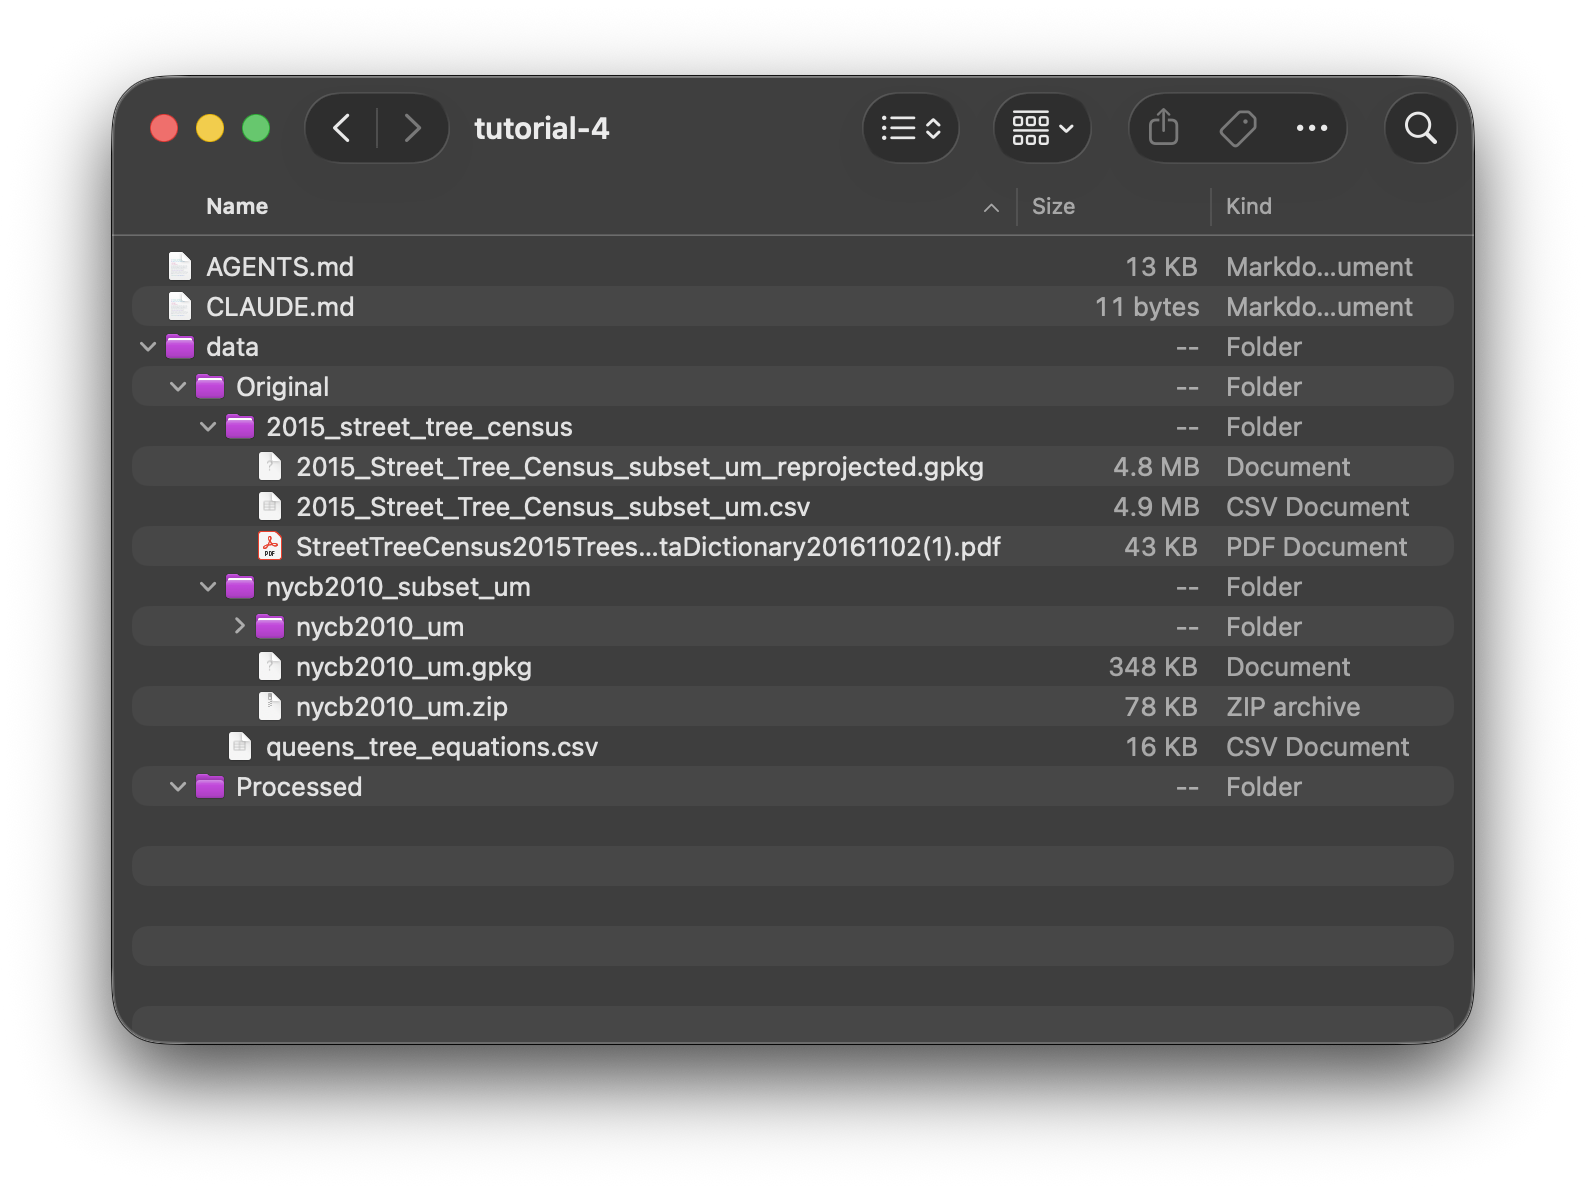Image resolution: width=1586 pixels, height=1192 pixels.
Task: Click the PDF icon of StreetTreeCensus2015Trees file
Action: (x=270, y=546)
